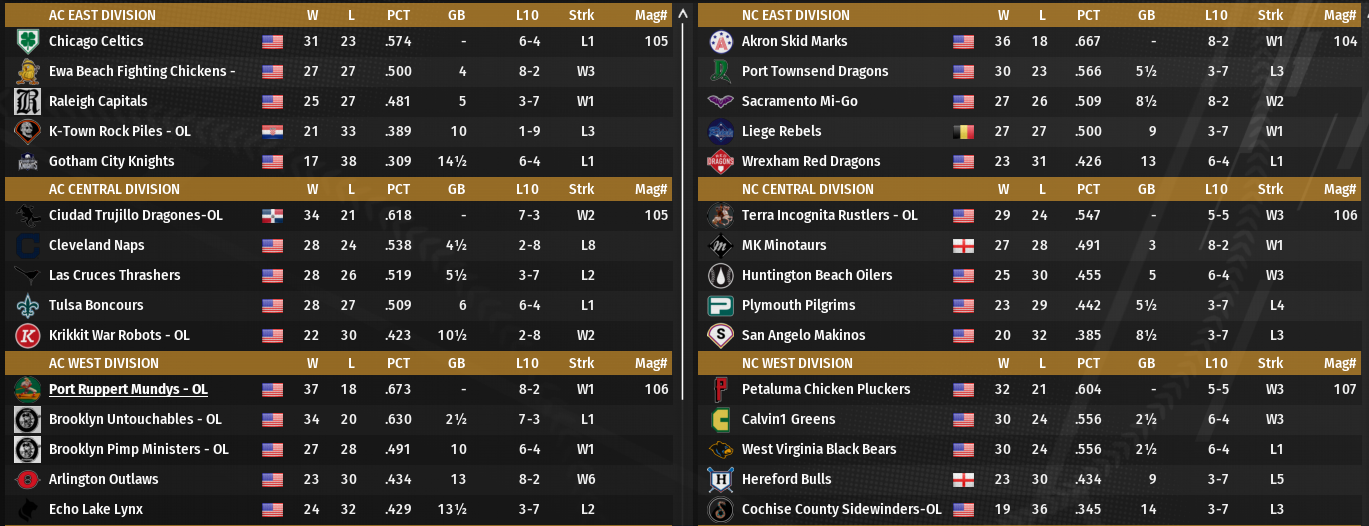Click the Chicago Celtics shamrock logo
Viewport: 1369px width, 526px height.
[x=27, y=42]
